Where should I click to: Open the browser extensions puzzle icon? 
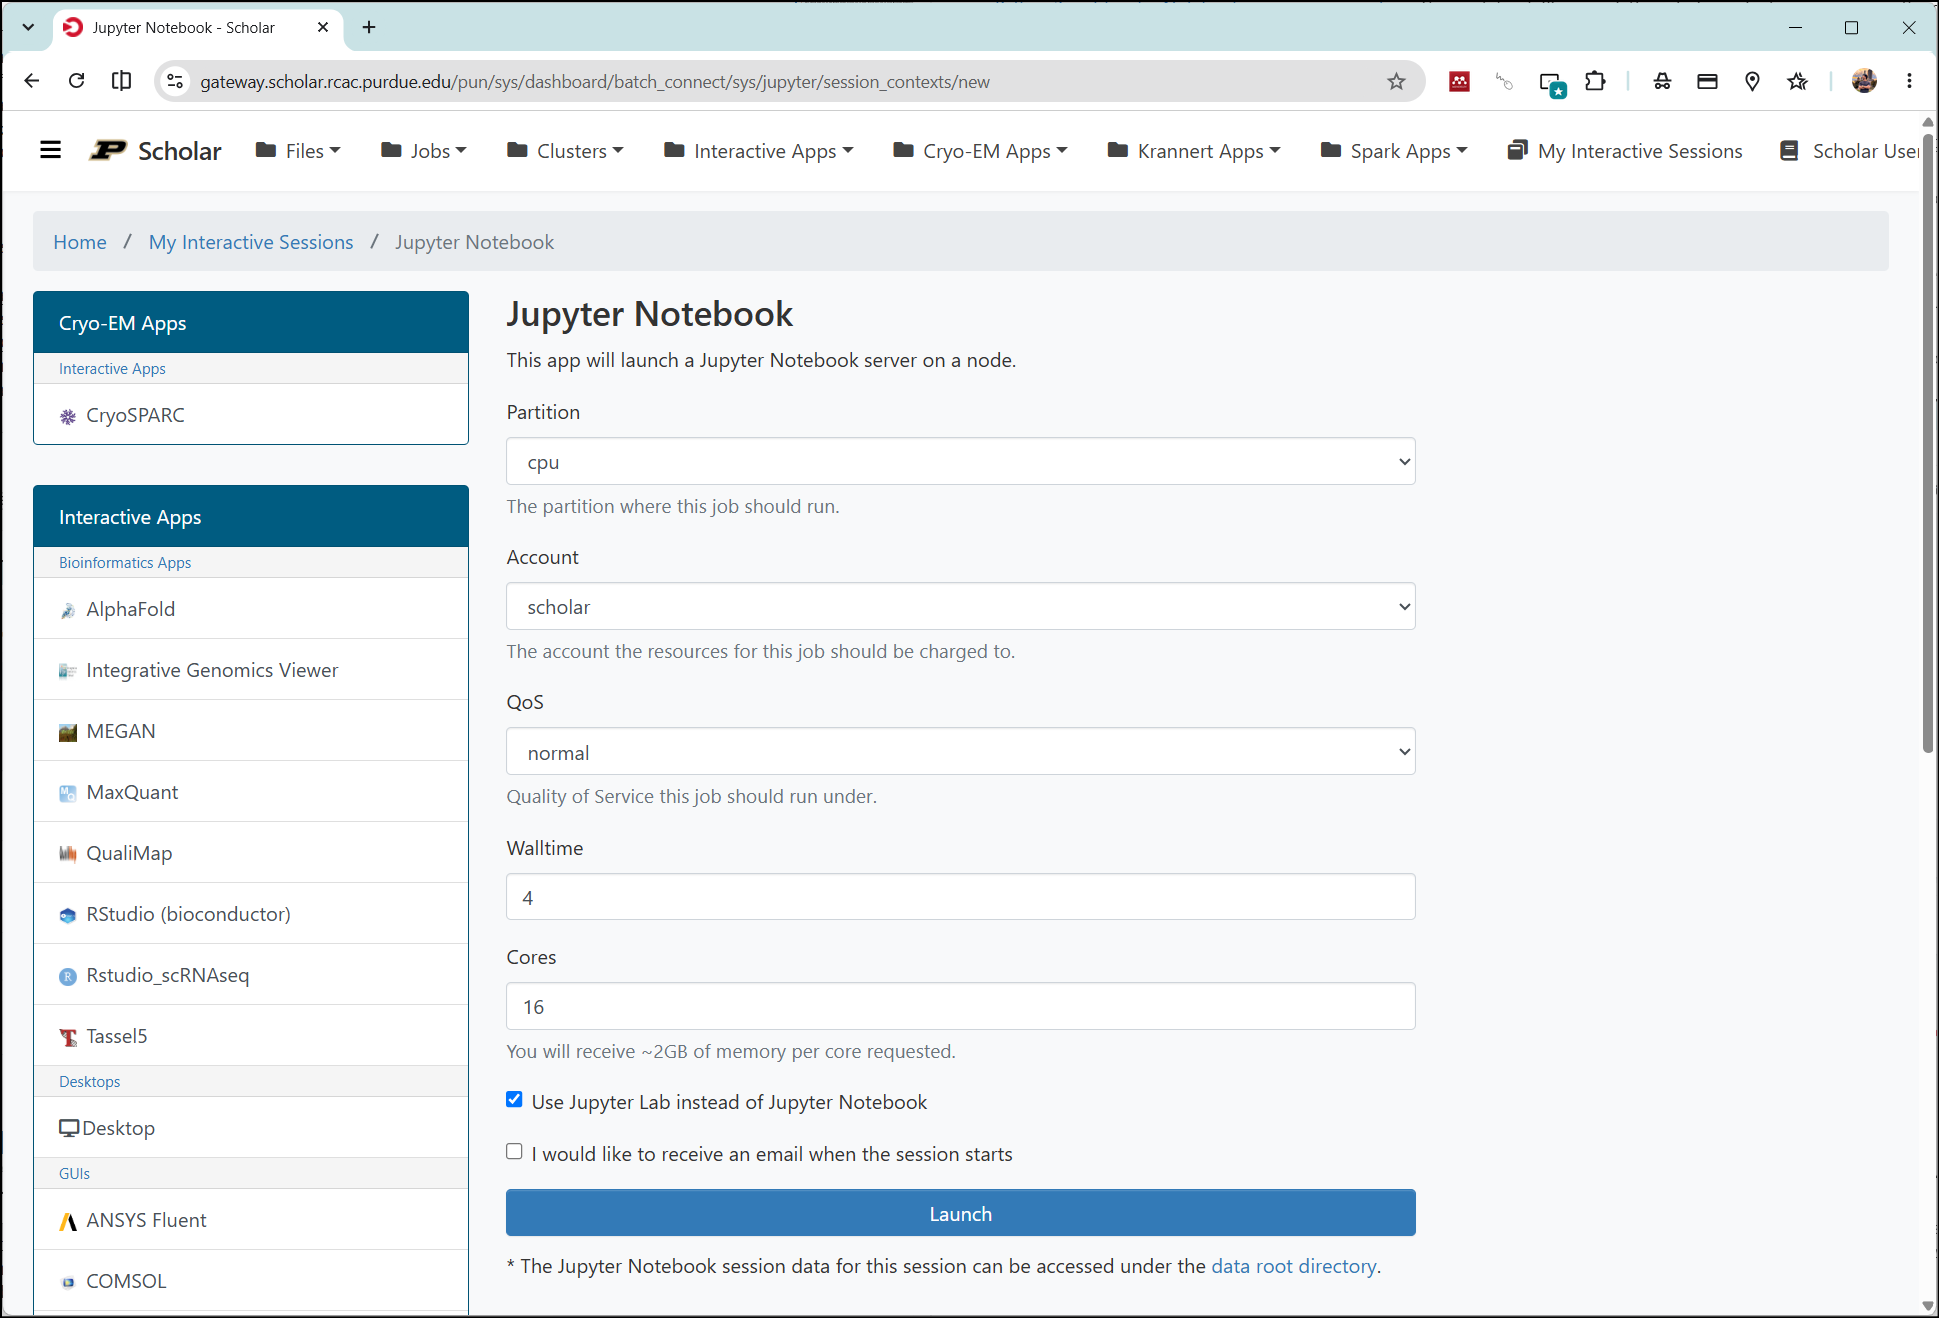click(x=1596, y=81)
